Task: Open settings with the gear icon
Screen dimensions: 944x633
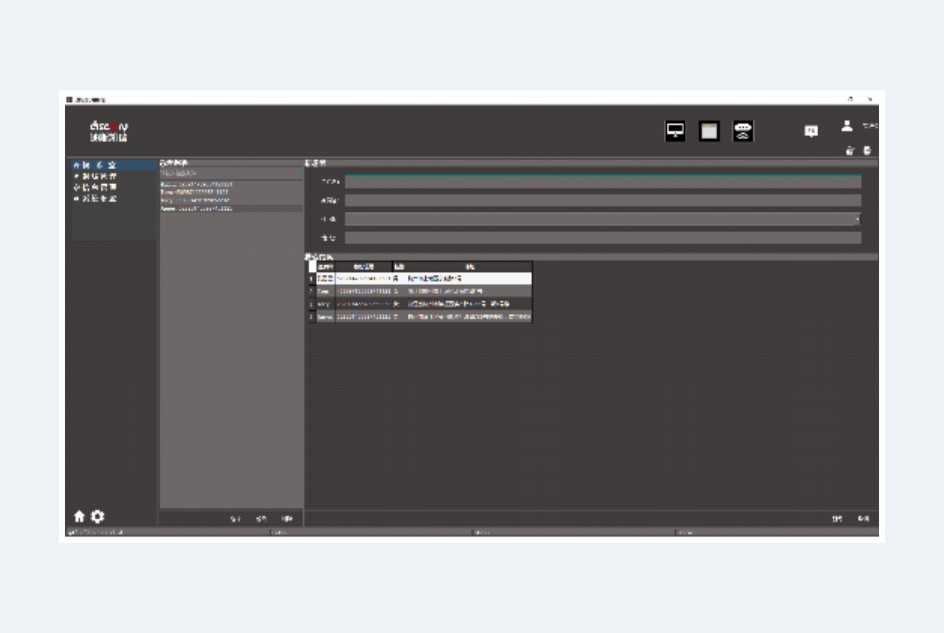Action: pos(97,517)
